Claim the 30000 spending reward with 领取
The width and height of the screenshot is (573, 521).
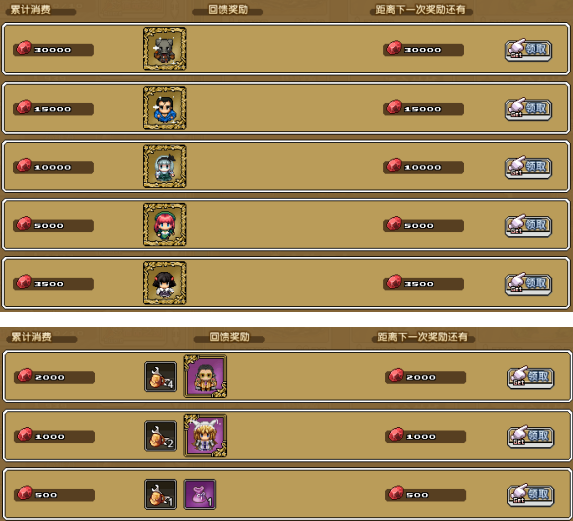[x=528, y=50]
